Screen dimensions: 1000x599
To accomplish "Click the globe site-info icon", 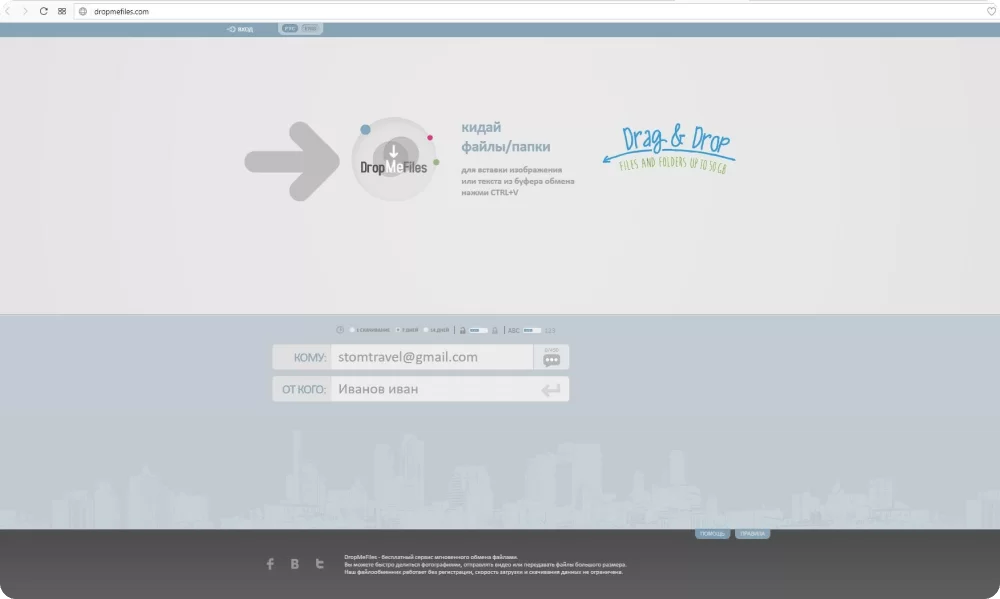I will click(x=83, y=11).
